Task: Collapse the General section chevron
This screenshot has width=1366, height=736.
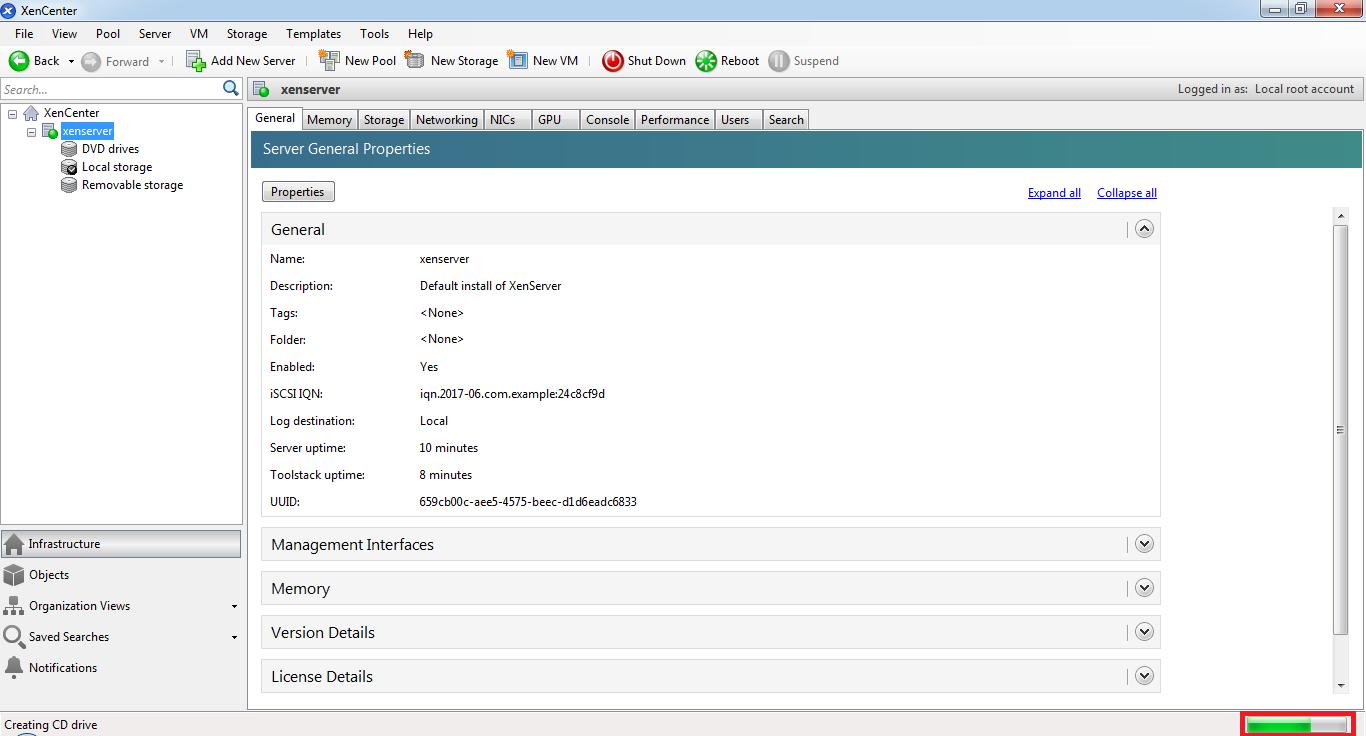Action: point(1145,229)
